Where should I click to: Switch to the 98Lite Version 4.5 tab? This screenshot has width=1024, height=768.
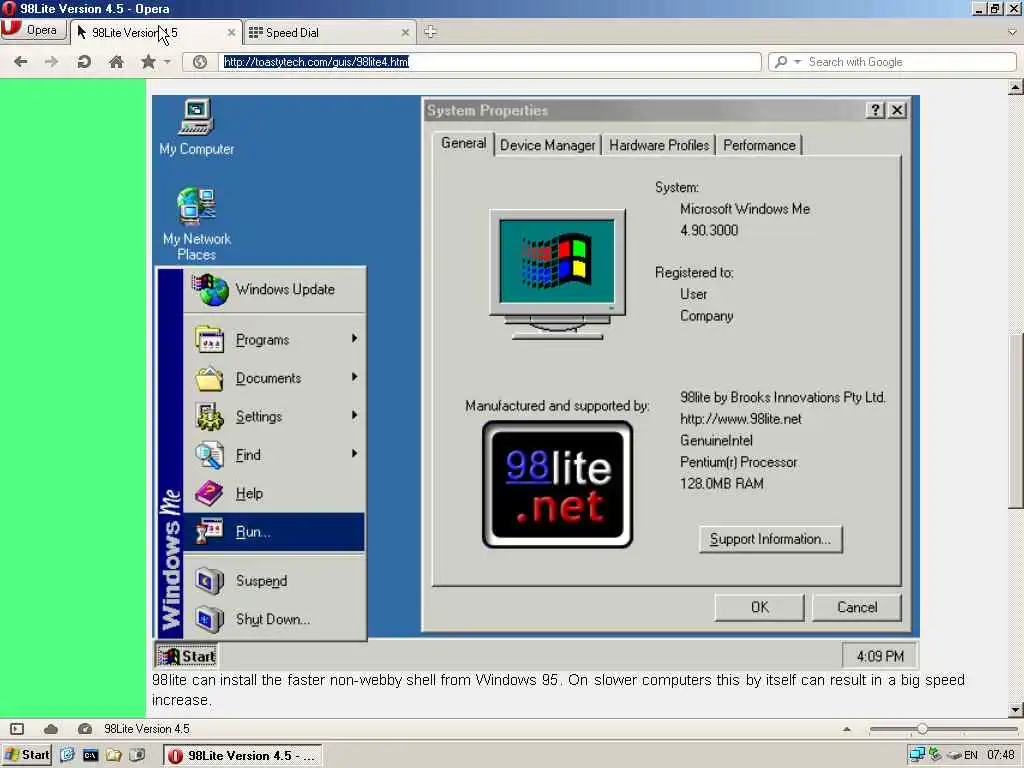(x=156, y=33)
